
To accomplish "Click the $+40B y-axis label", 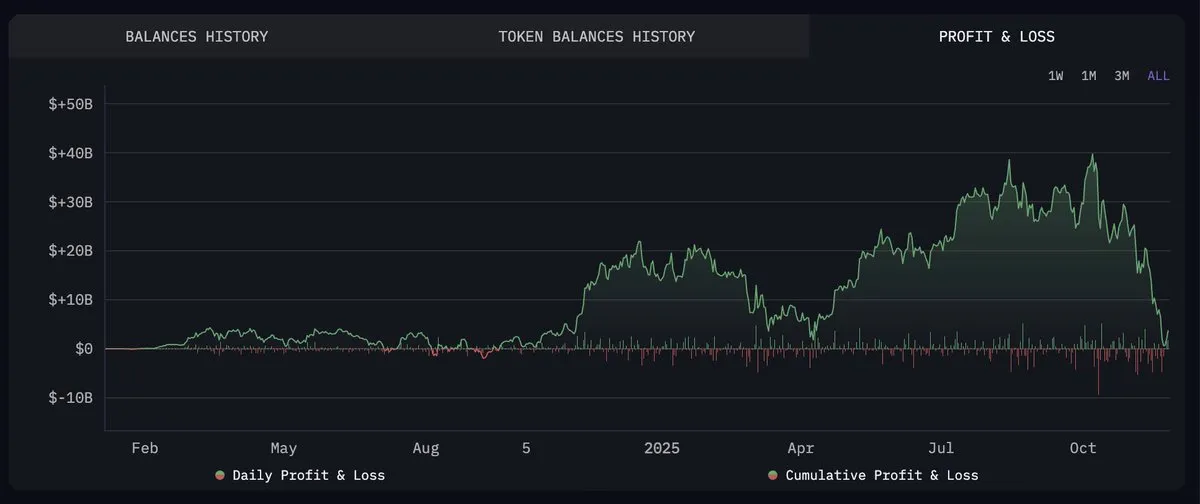I will 70,154.
